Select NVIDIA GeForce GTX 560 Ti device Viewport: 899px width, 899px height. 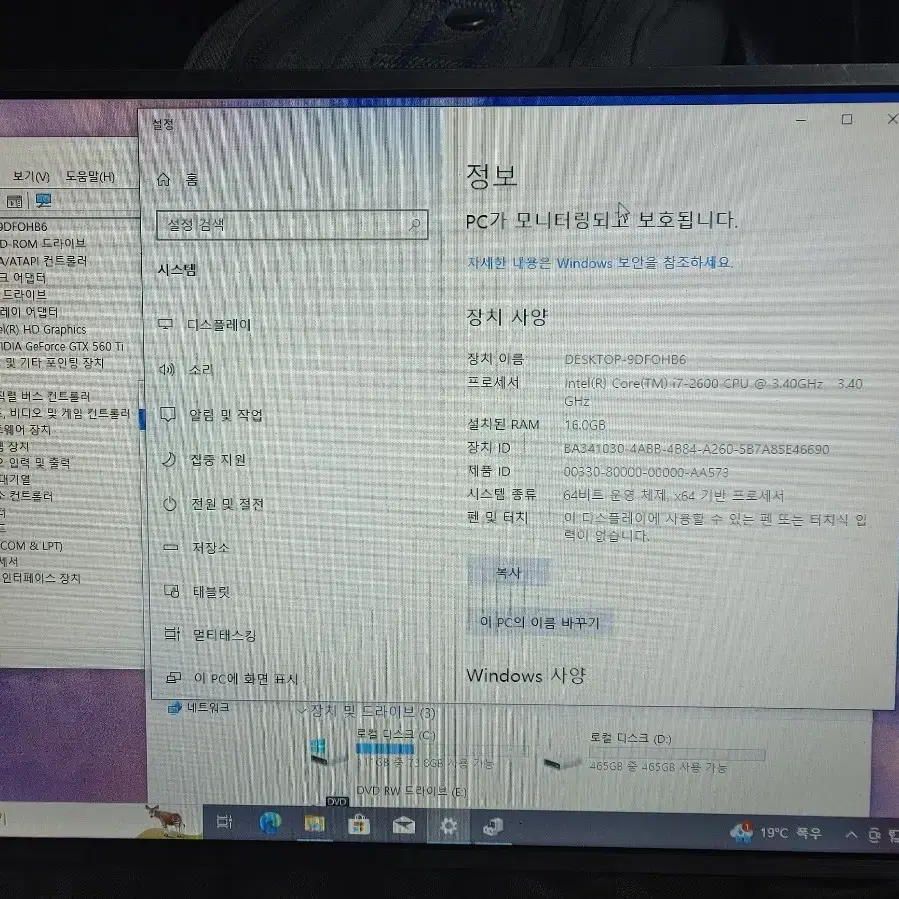coord(62,346)
